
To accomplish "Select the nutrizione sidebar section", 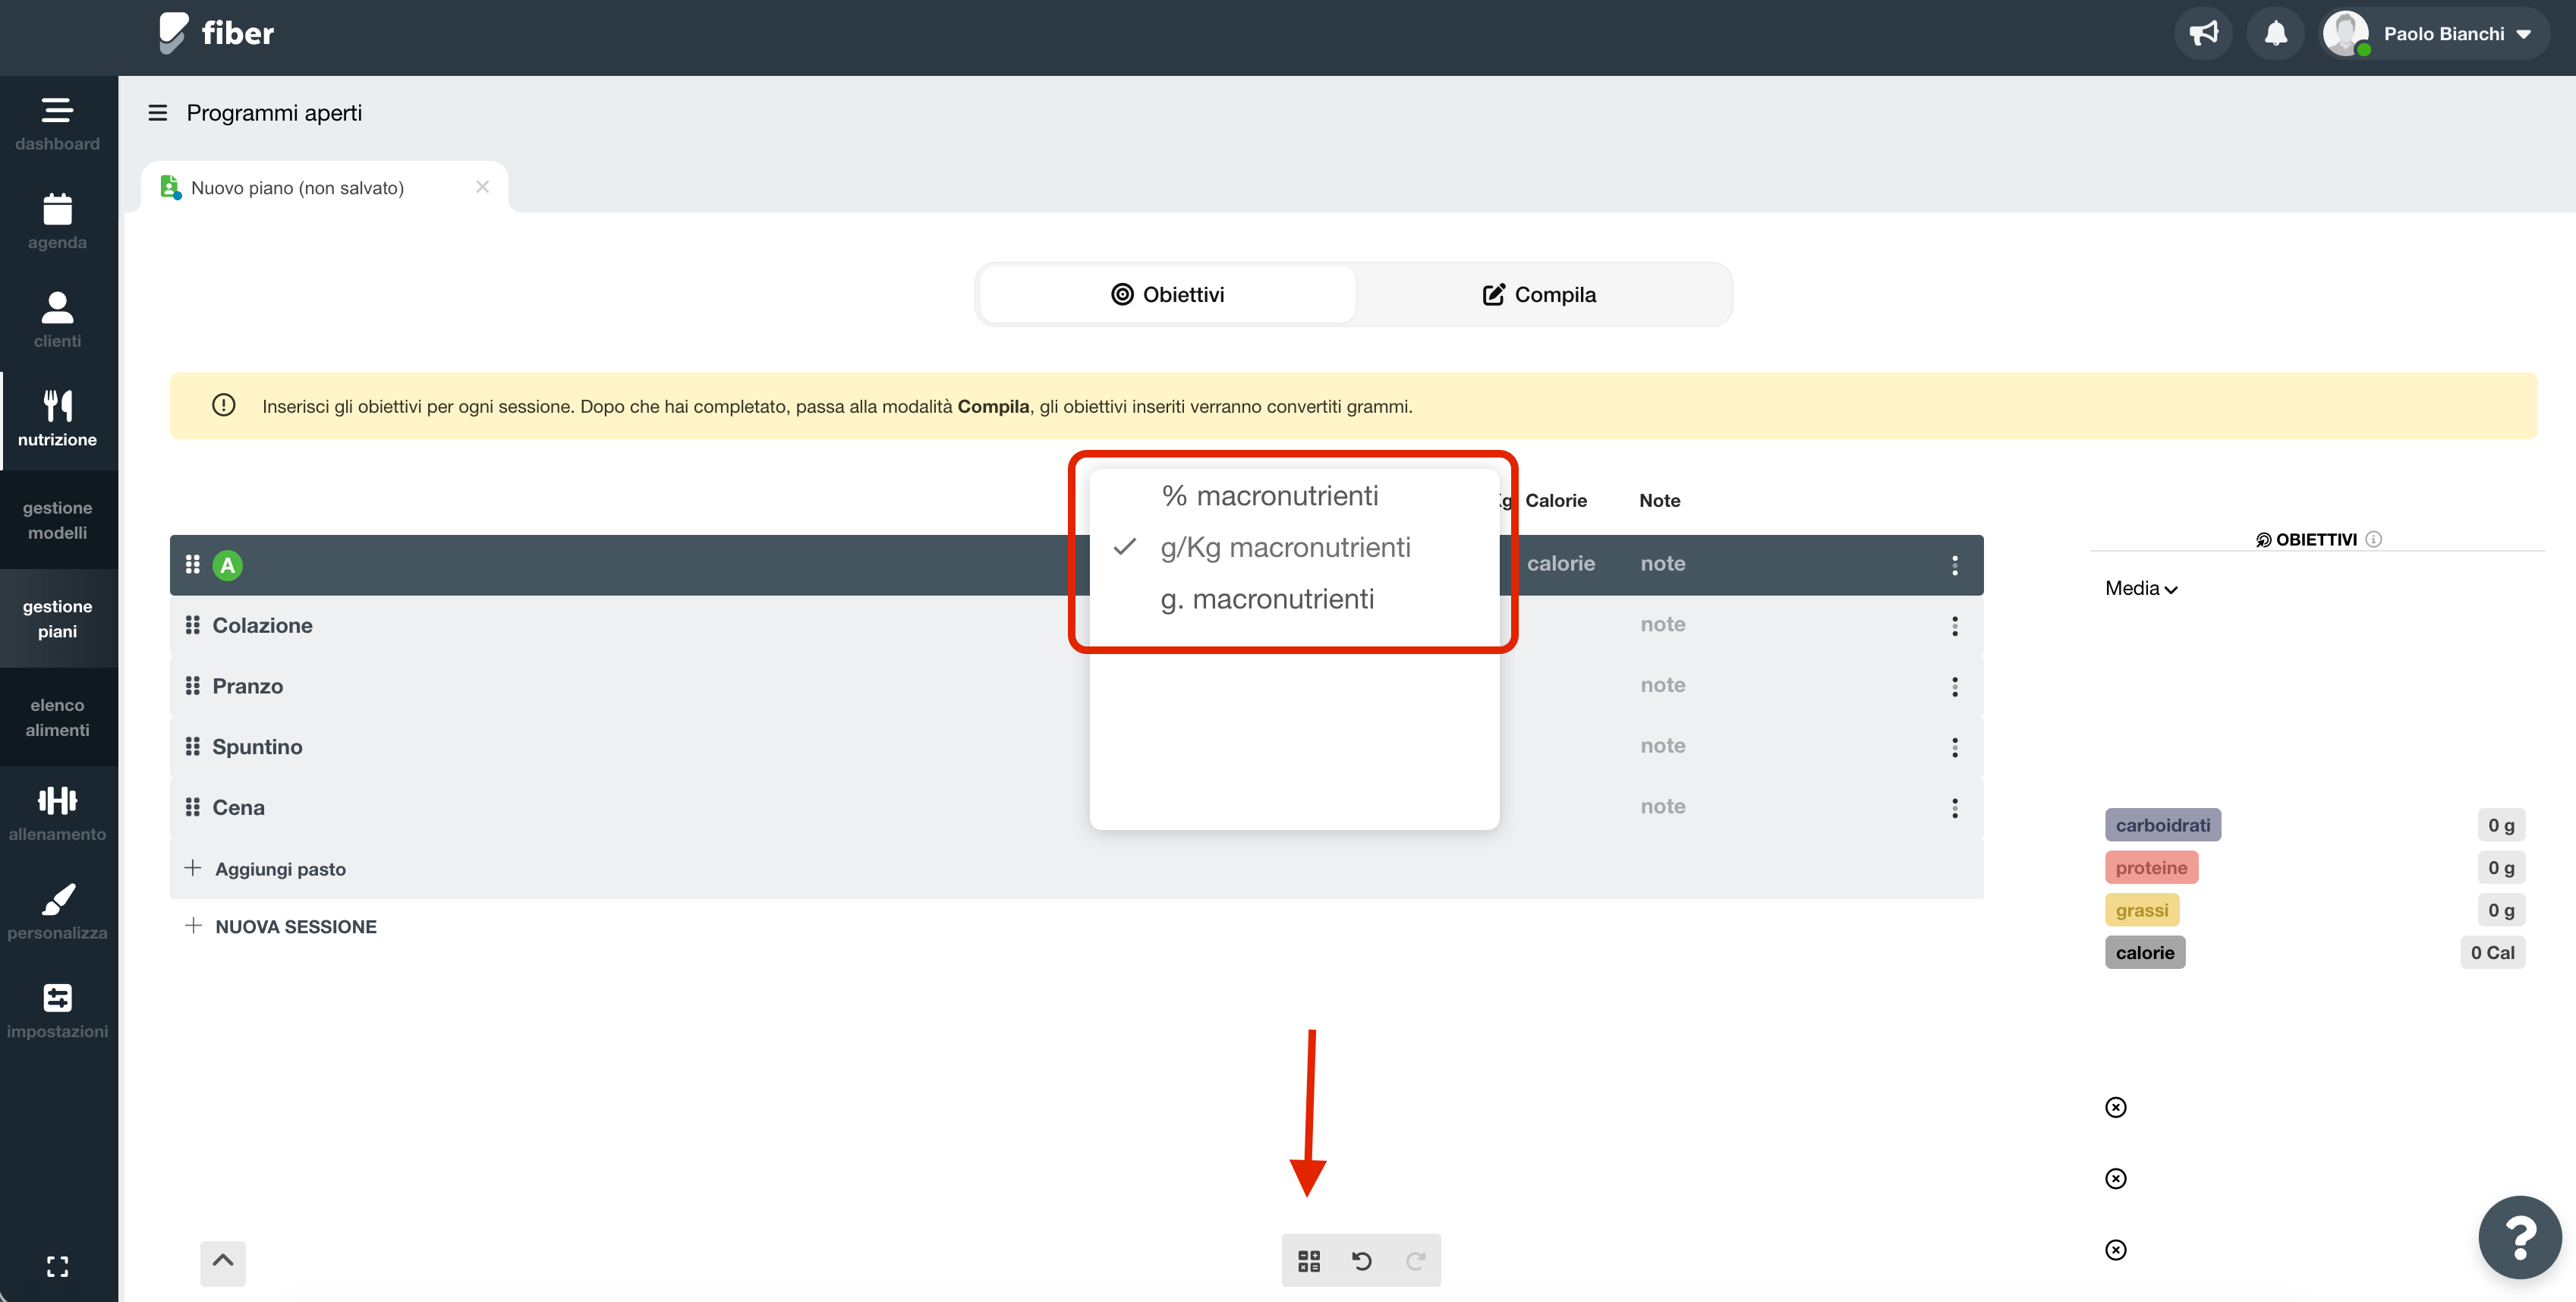I will pyautogui.click(x=57, y=420).
